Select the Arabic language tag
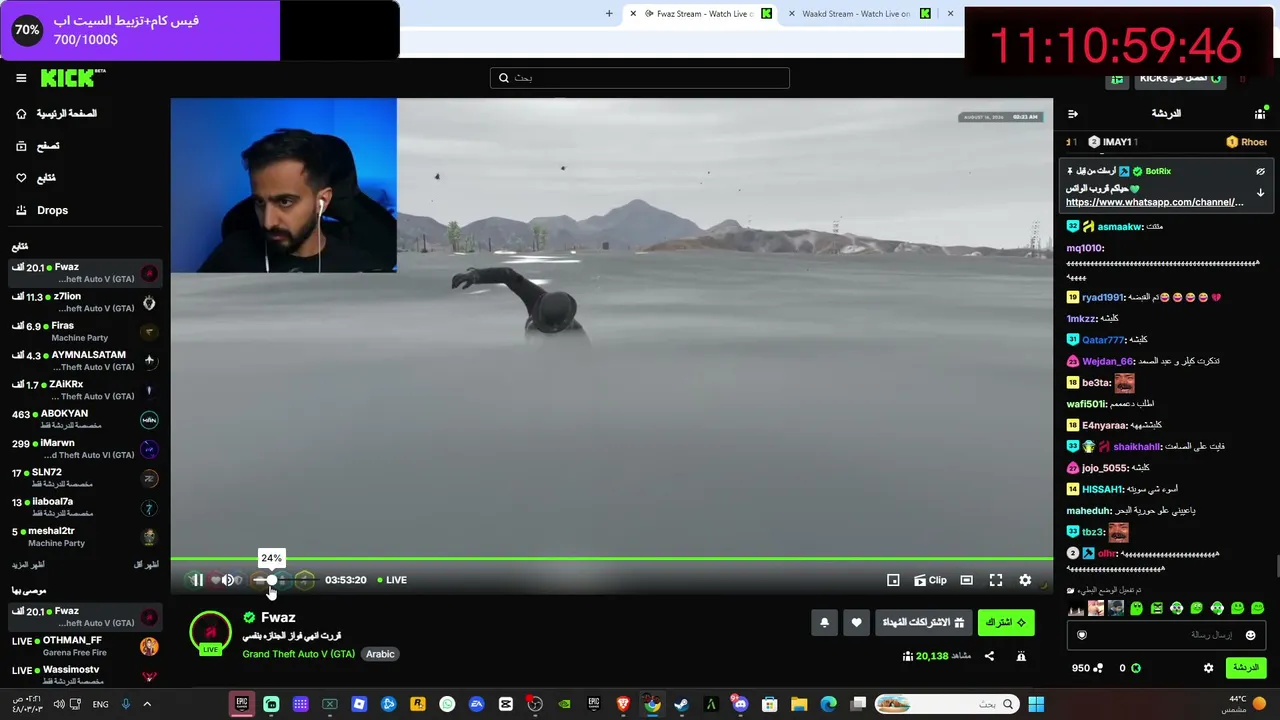This screenshot has height=720, width=1280. click(380, 654)
